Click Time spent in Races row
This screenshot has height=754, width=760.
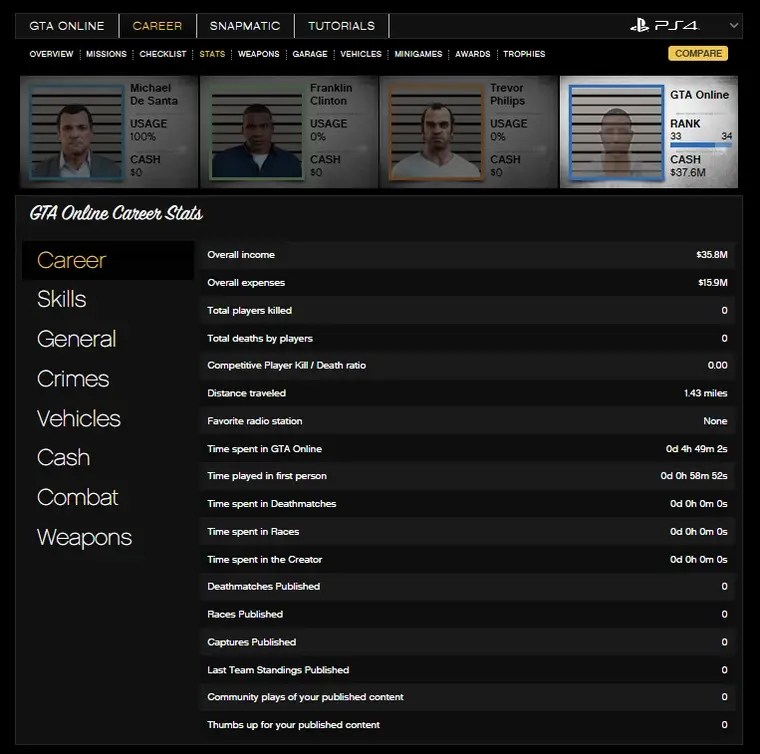467,532
